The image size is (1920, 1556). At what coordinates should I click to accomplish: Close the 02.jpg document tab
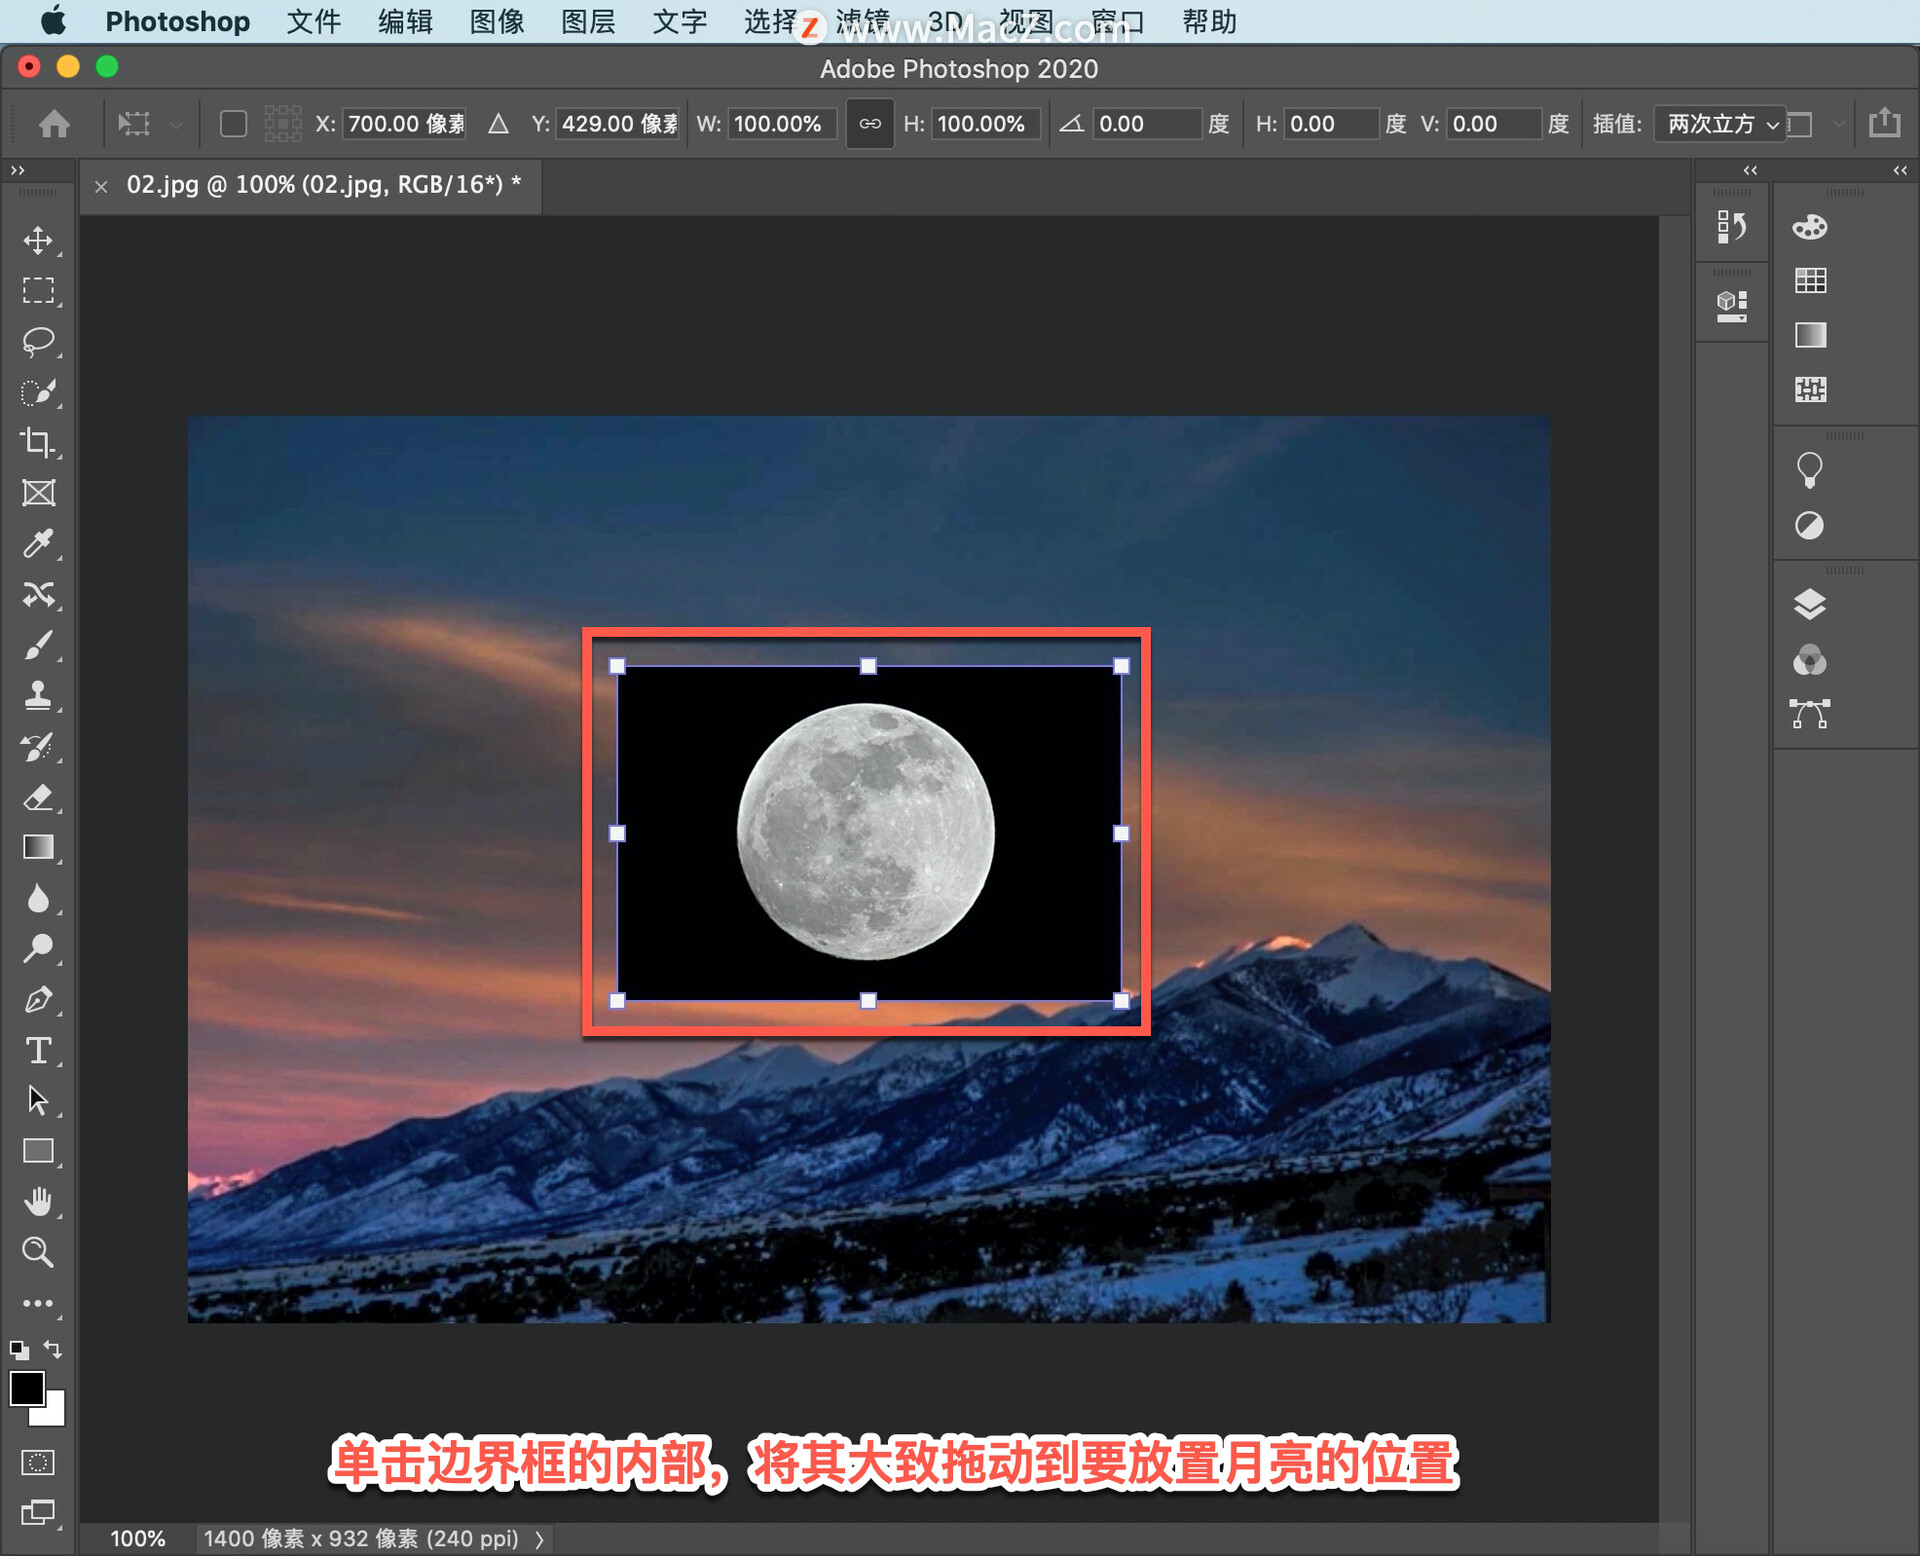click(101, 186)
